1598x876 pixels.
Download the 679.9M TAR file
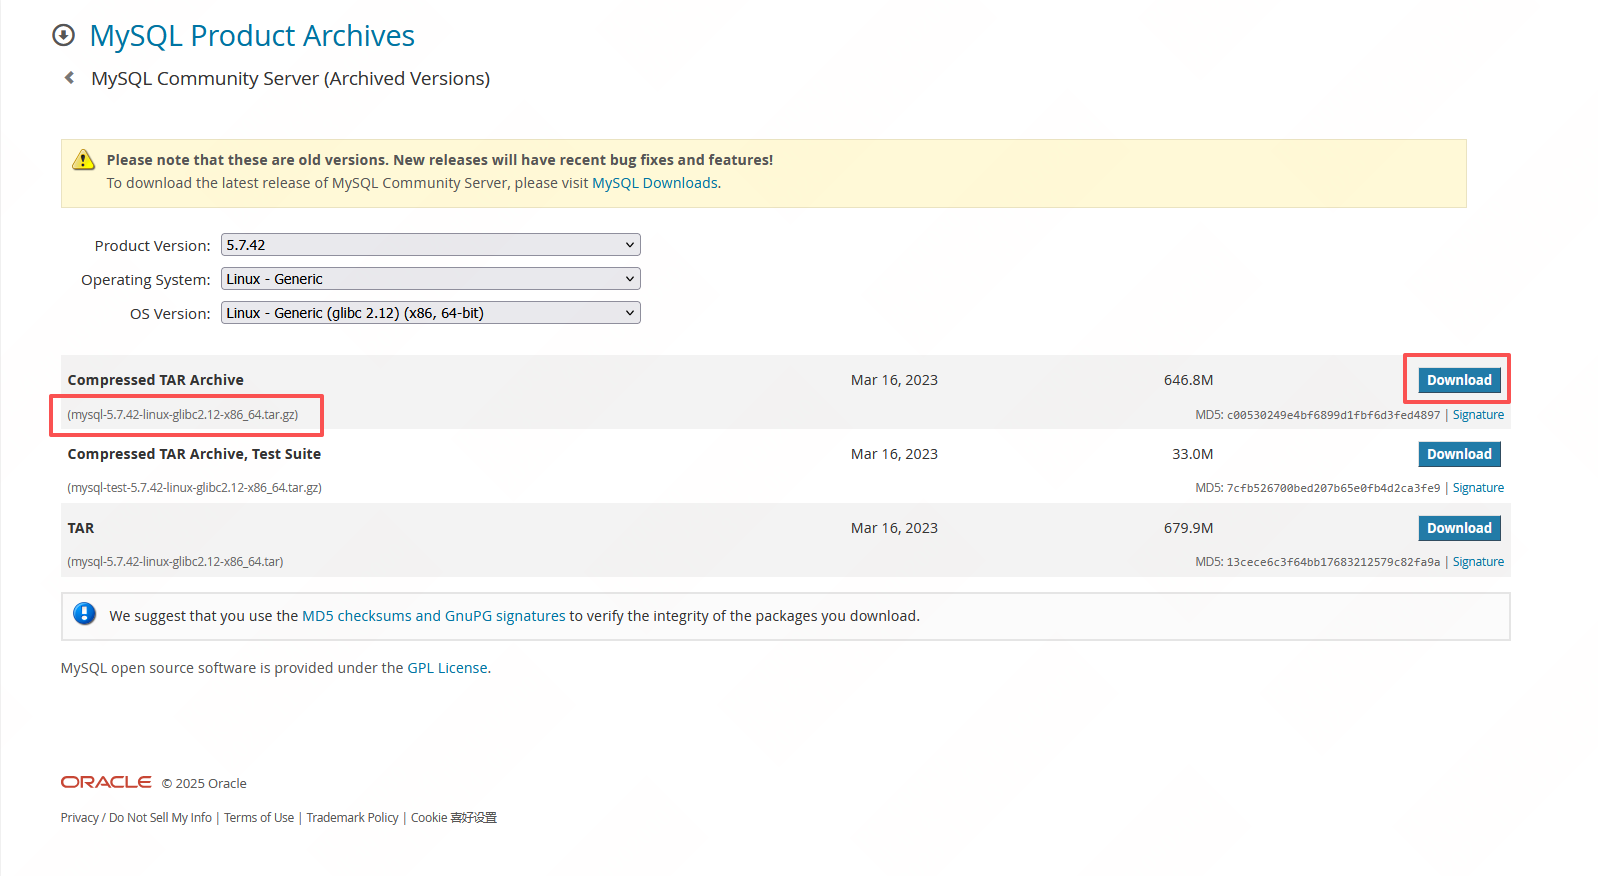[1459, 528]
